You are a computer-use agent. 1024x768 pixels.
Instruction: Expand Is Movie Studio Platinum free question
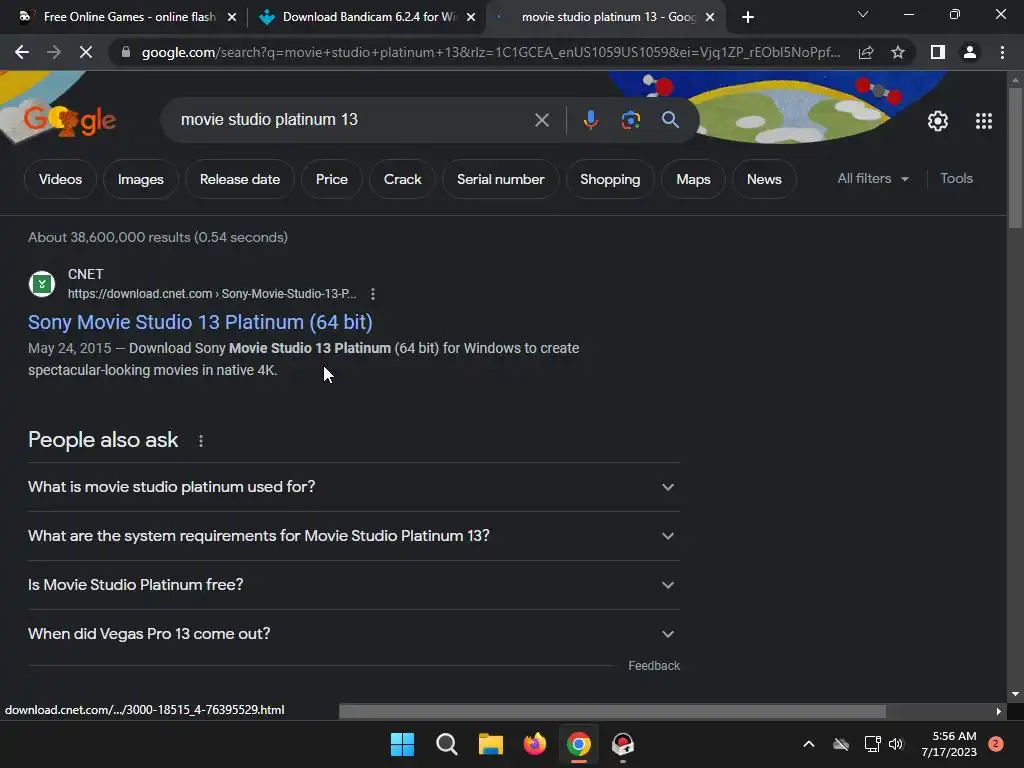tap(354, 585)
